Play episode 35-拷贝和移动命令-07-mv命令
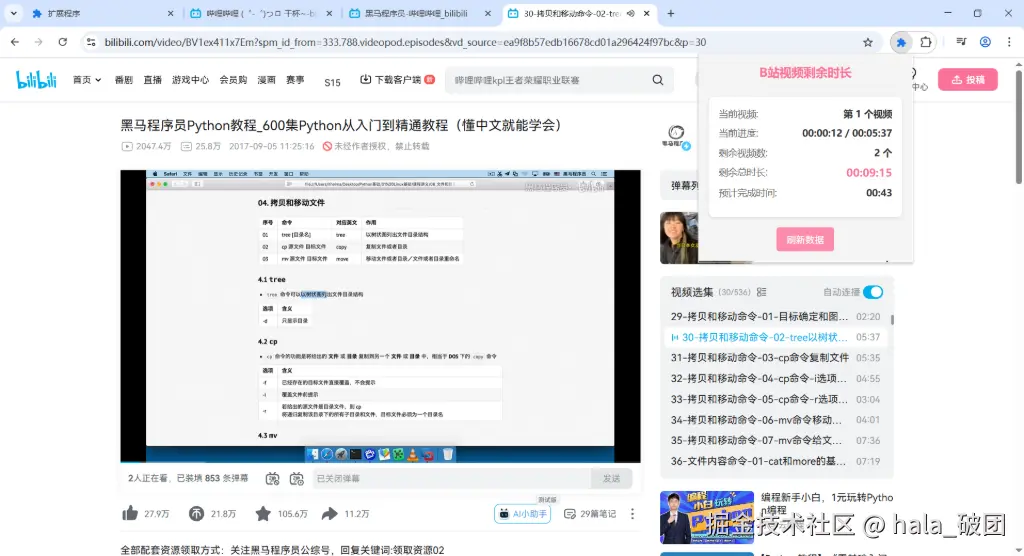Image resolution: width=1024 pixels, height=556 pixels. (775, 440)
